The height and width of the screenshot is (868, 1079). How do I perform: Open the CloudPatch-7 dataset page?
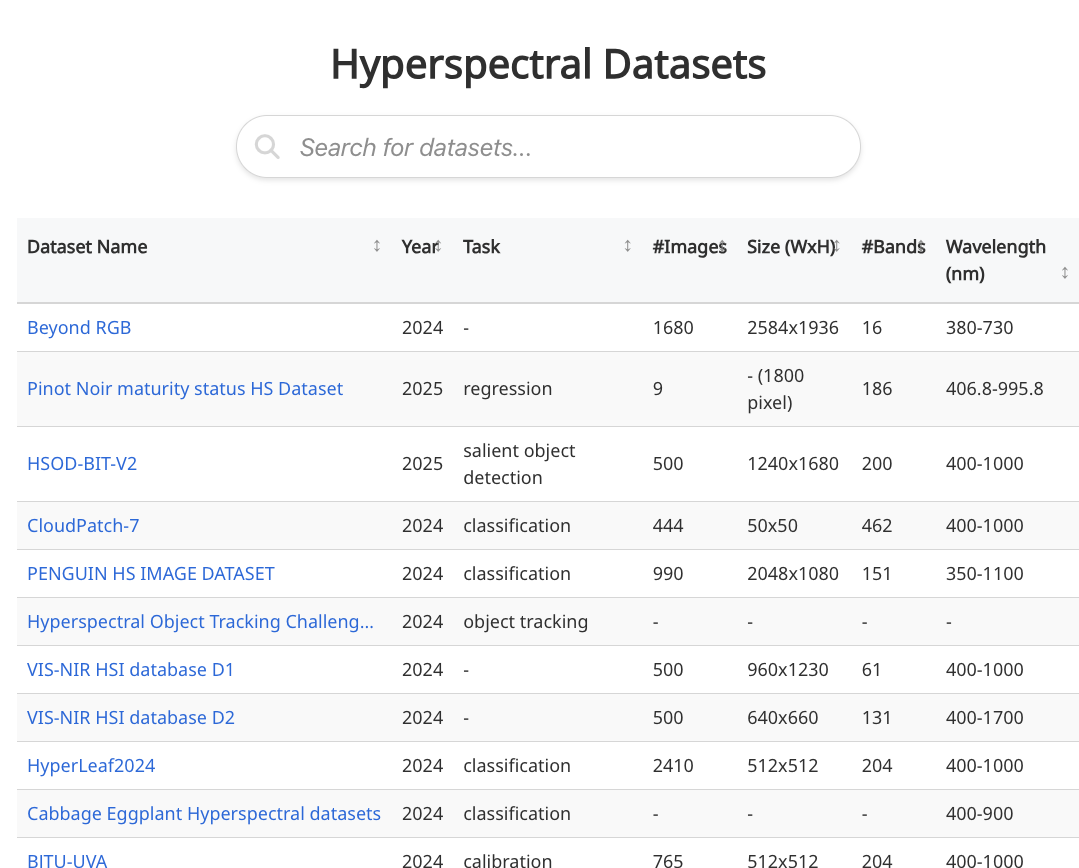coord(83,525)
